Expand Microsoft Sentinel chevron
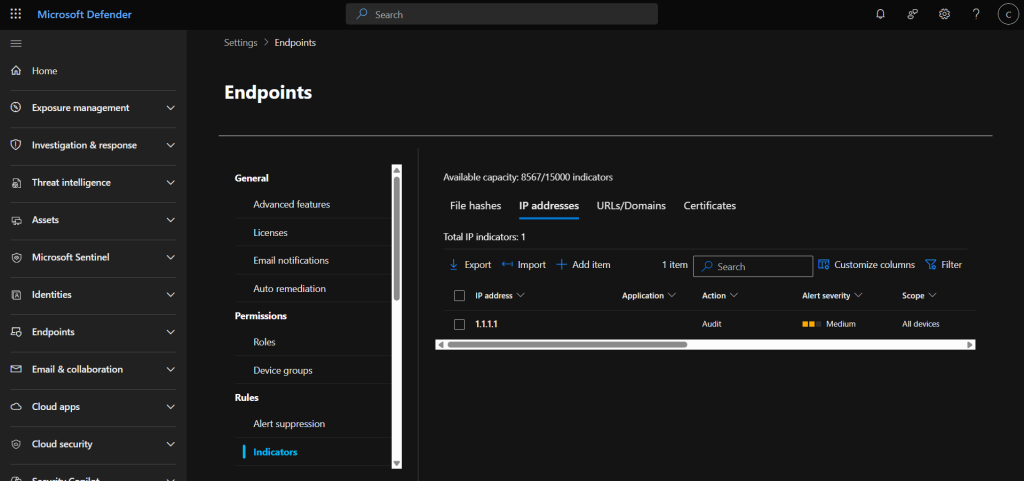The height and width of the screenshot is (481, 1024). pyautogui.click(x=170, y=257)
